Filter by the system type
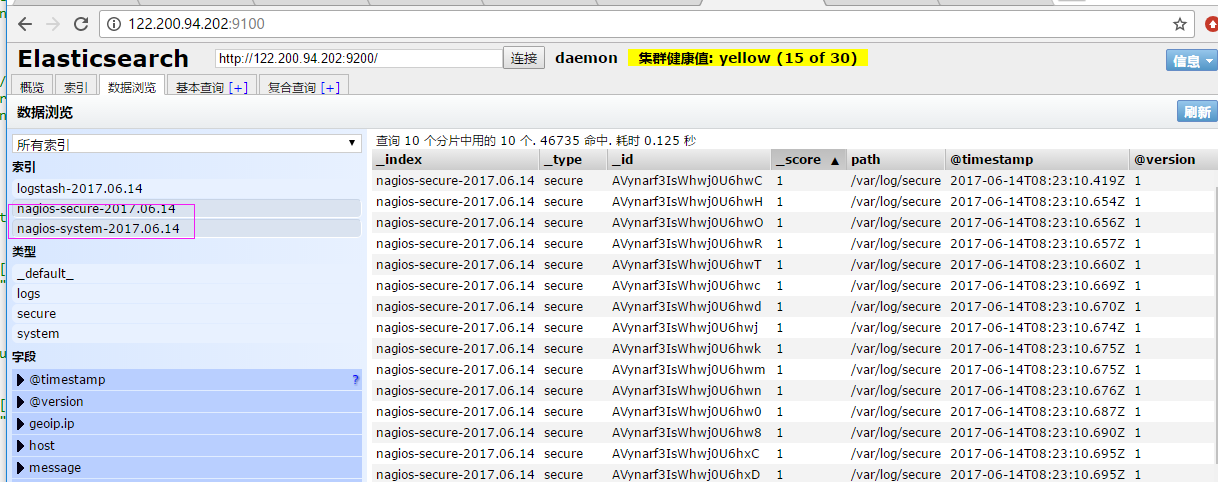The width and height of the screenshot is (1218, 482). (186, 333)
